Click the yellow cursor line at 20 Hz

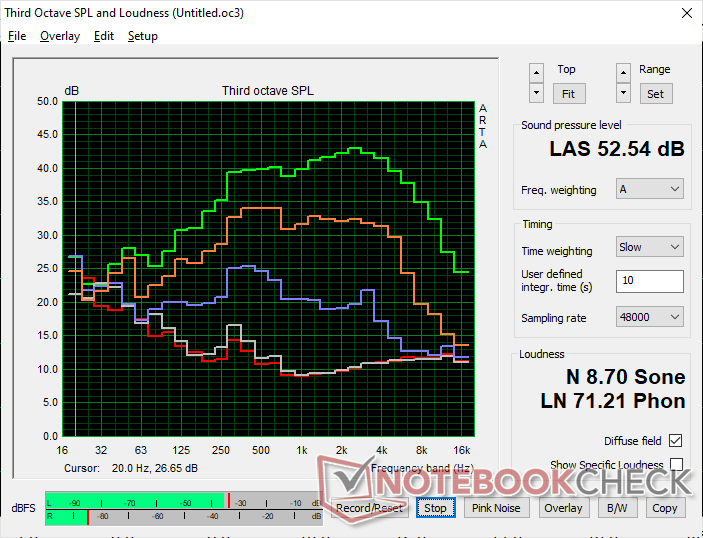pos(75,269)
